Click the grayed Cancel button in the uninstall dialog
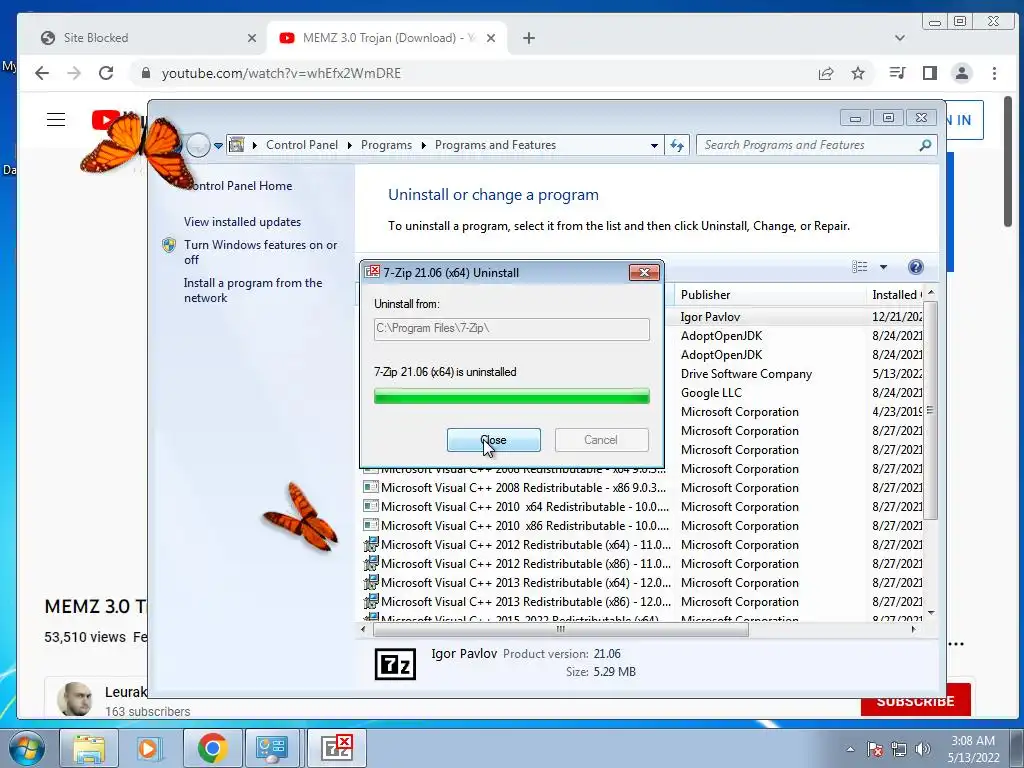This screenshot has height=768, width=1024. pos(601,440)
